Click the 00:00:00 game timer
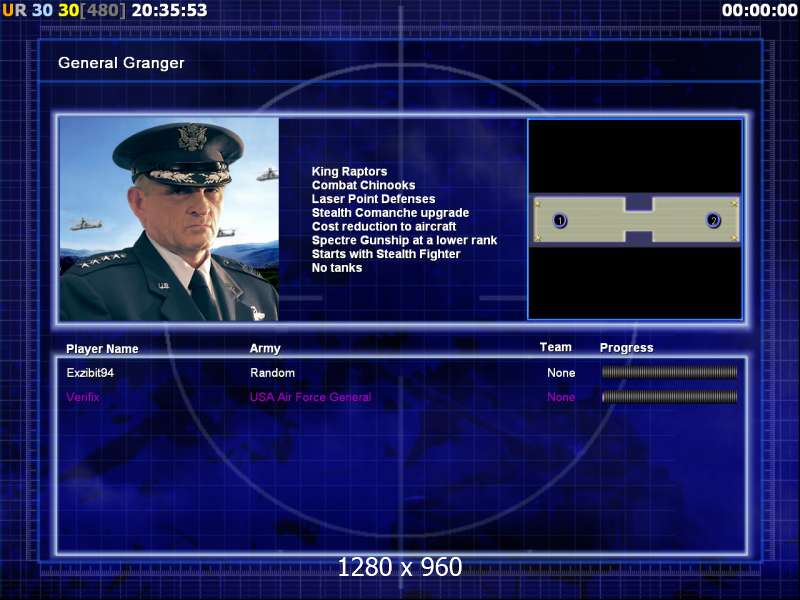Image resolution: width=800 pixels, height=600 pixels. 759,10
